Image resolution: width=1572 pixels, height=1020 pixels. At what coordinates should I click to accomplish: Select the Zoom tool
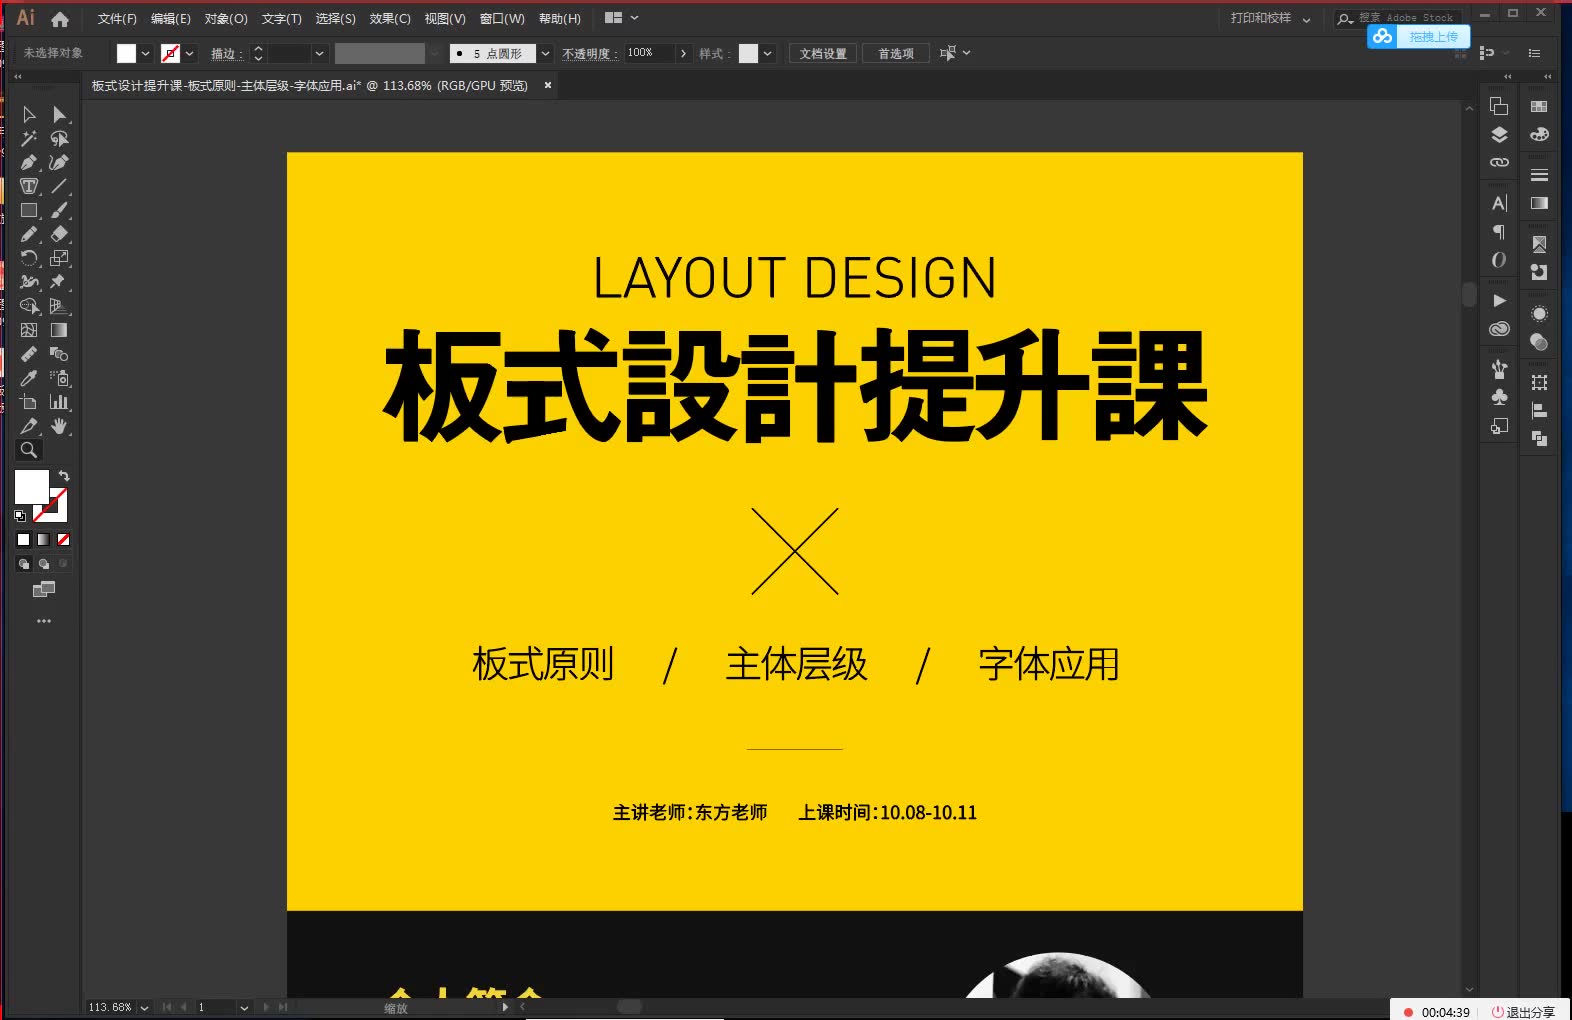coord(29,451)
